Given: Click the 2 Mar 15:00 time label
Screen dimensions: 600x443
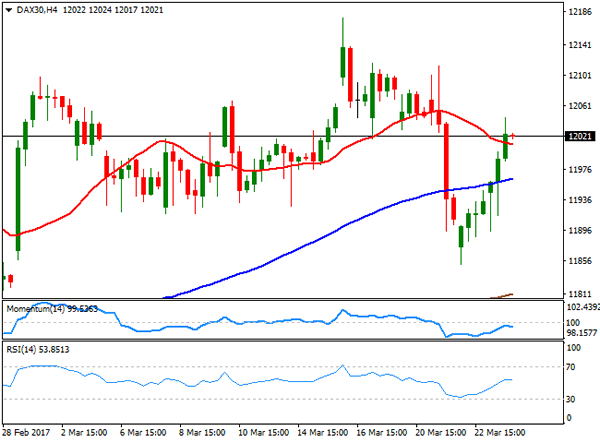Looking at the screenshot, I should pyautogui.click(x=84, y=433).
